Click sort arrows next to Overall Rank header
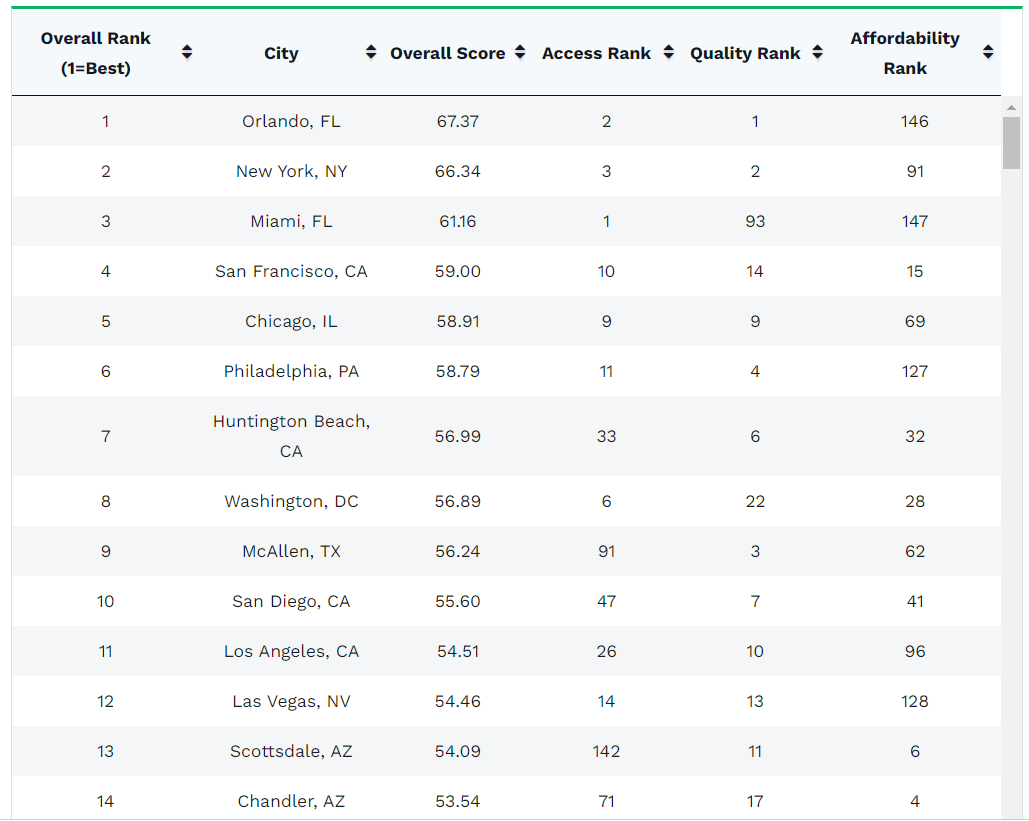1029x821 pixels. point(187,53)
